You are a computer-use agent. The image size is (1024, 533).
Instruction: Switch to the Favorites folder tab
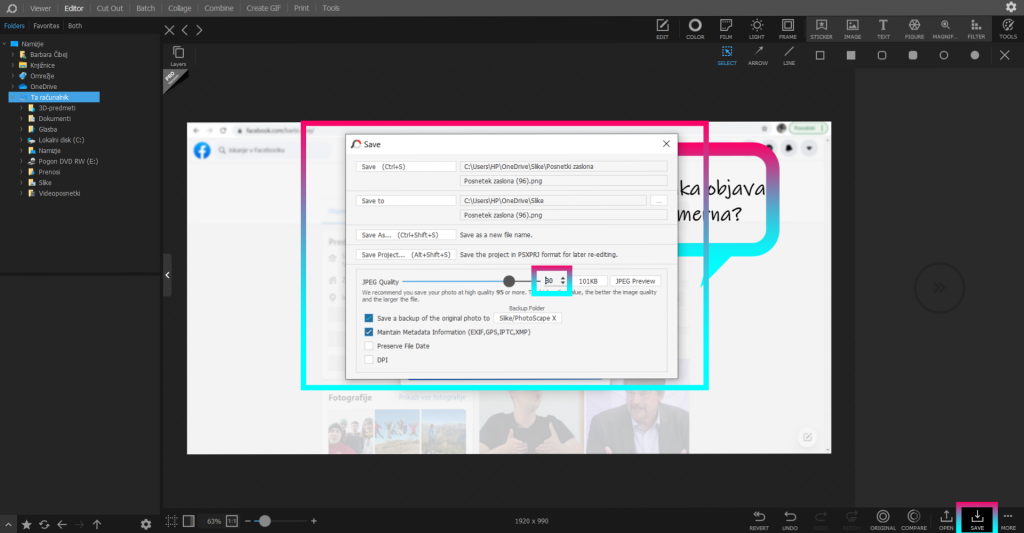tap(46, 26)
